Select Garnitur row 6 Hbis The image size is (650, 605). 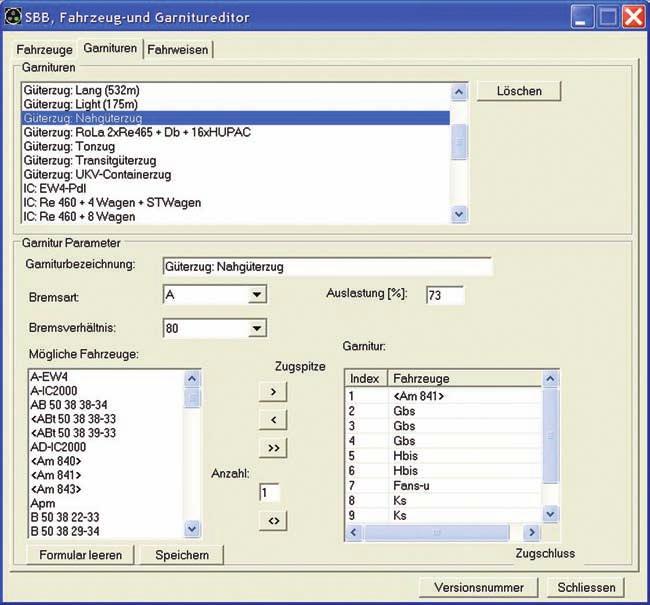point(444,471)
